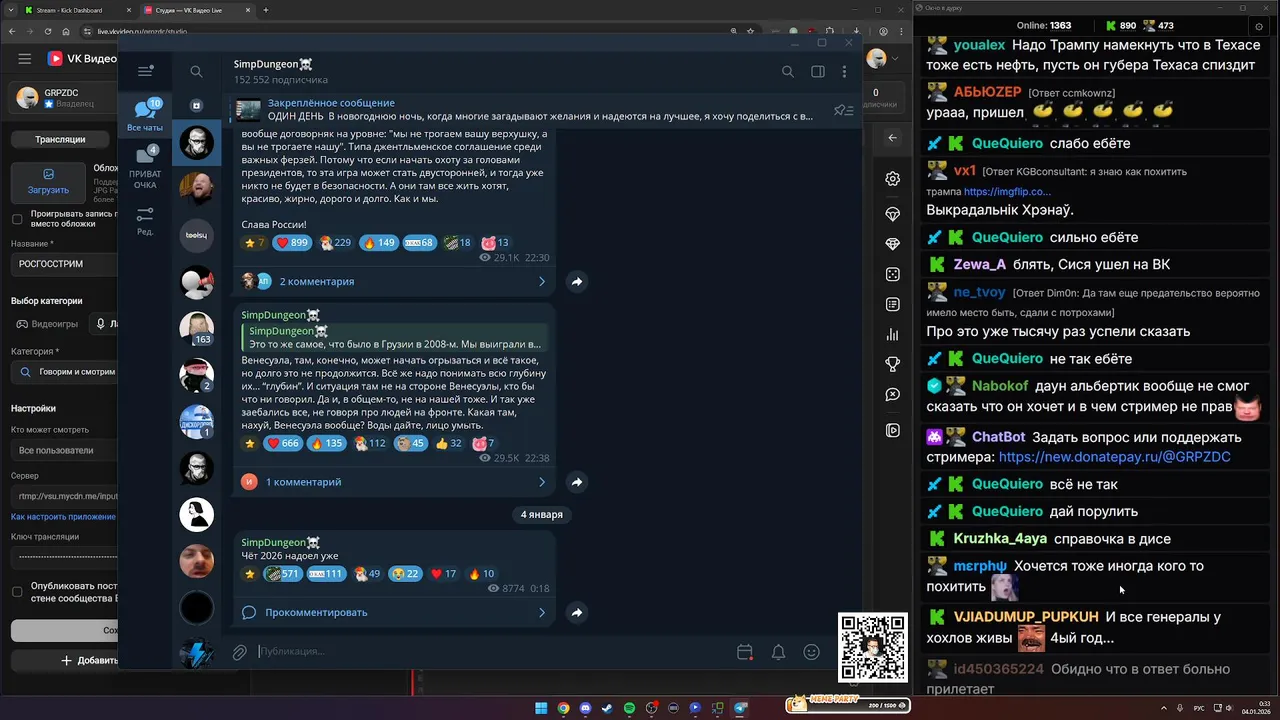The width and height of the screenshot is (1280, 720).
Task: Search inside the SimpDungeon channel
Action: (788, 72)
